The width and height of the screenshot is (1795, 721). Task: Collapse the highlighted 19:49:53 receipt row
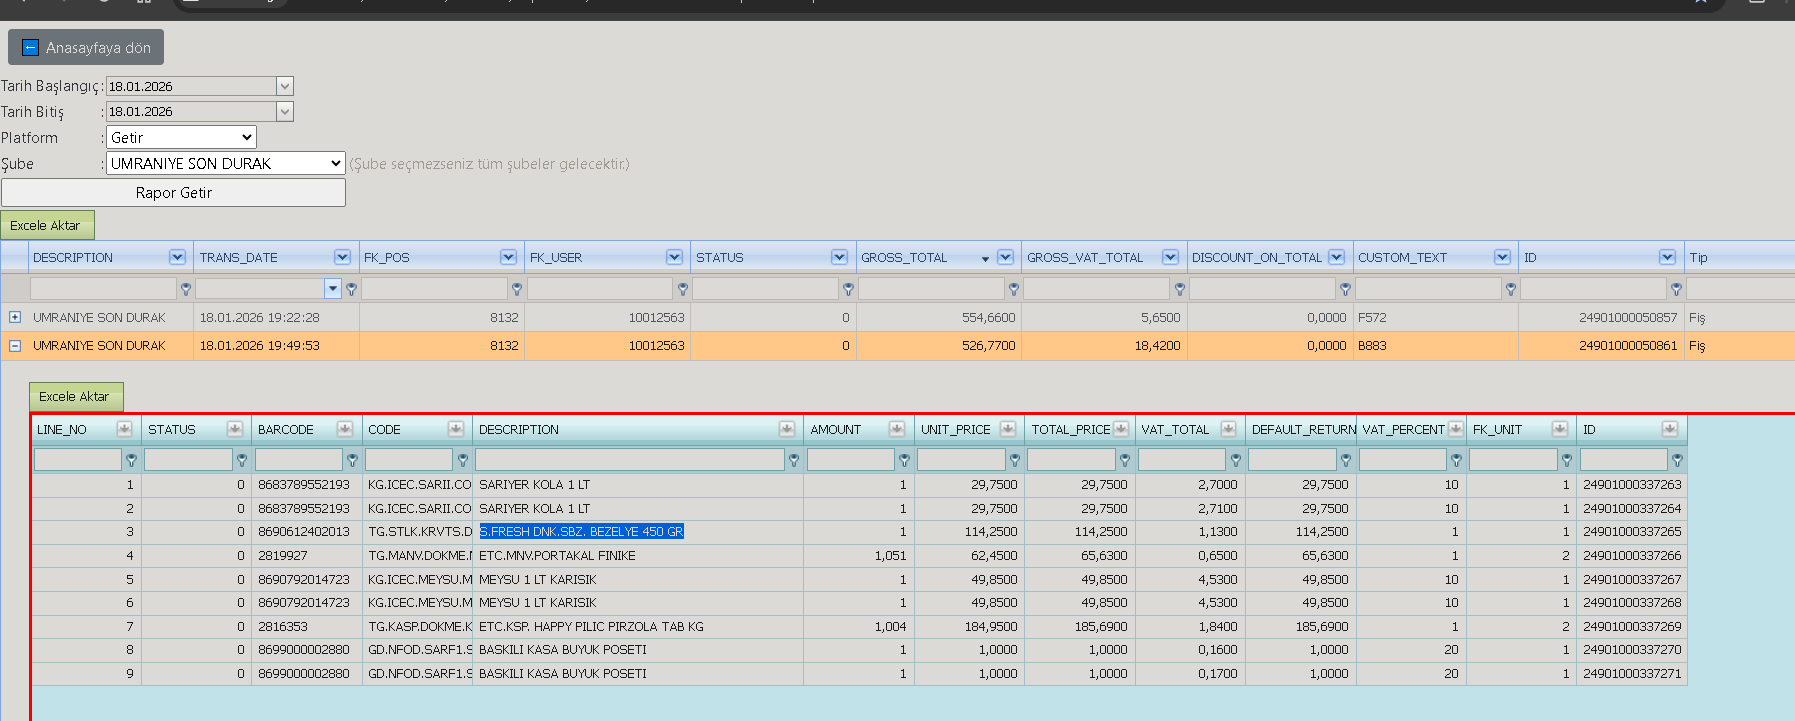pyautogui.click(x=15, y=345)
